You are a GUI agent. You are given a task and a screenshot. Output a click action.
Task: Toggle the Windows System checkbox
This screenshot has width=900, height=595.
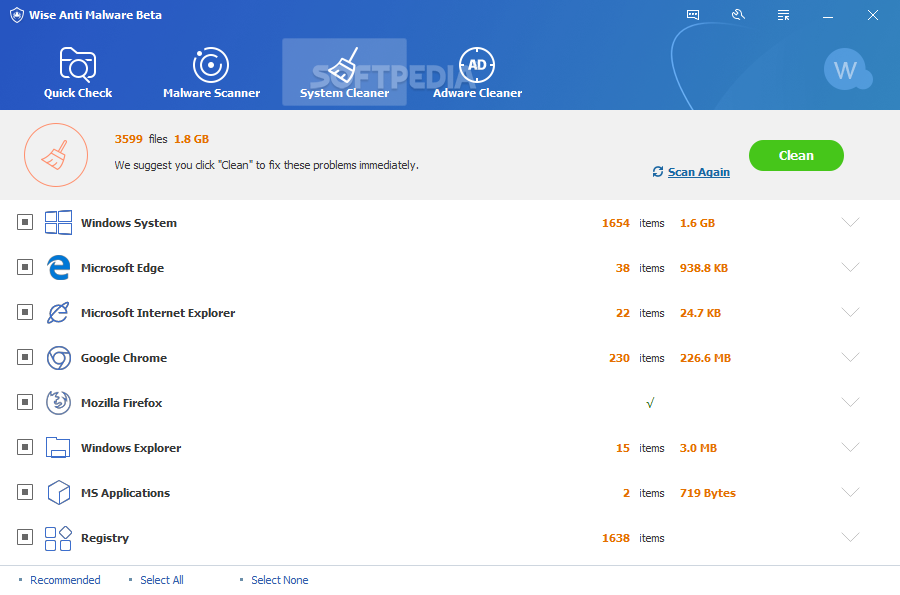point(25,222)
